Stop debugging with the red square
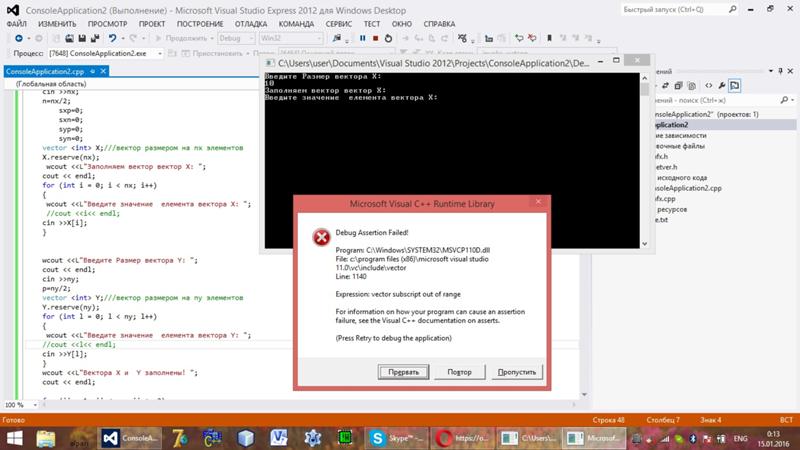The height and width of the screenshot is (450, 800). point(376,38)
